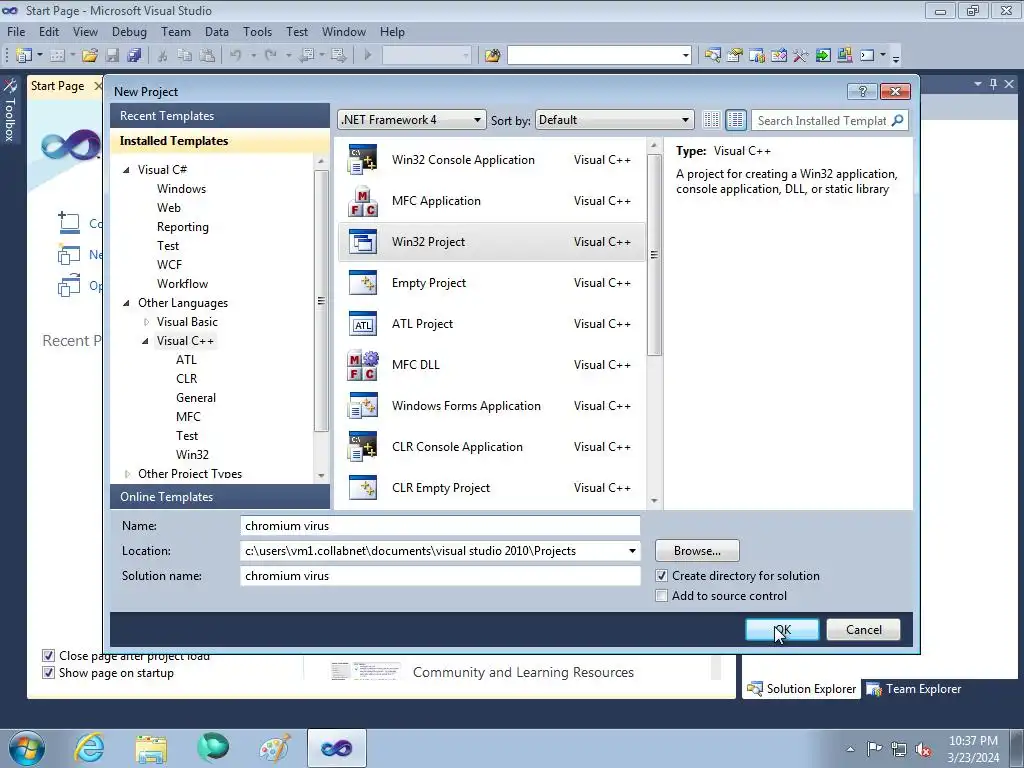This screenshot has width=1024, height=768.
Task: Open the Tools menu
Action: click(257, 31)
